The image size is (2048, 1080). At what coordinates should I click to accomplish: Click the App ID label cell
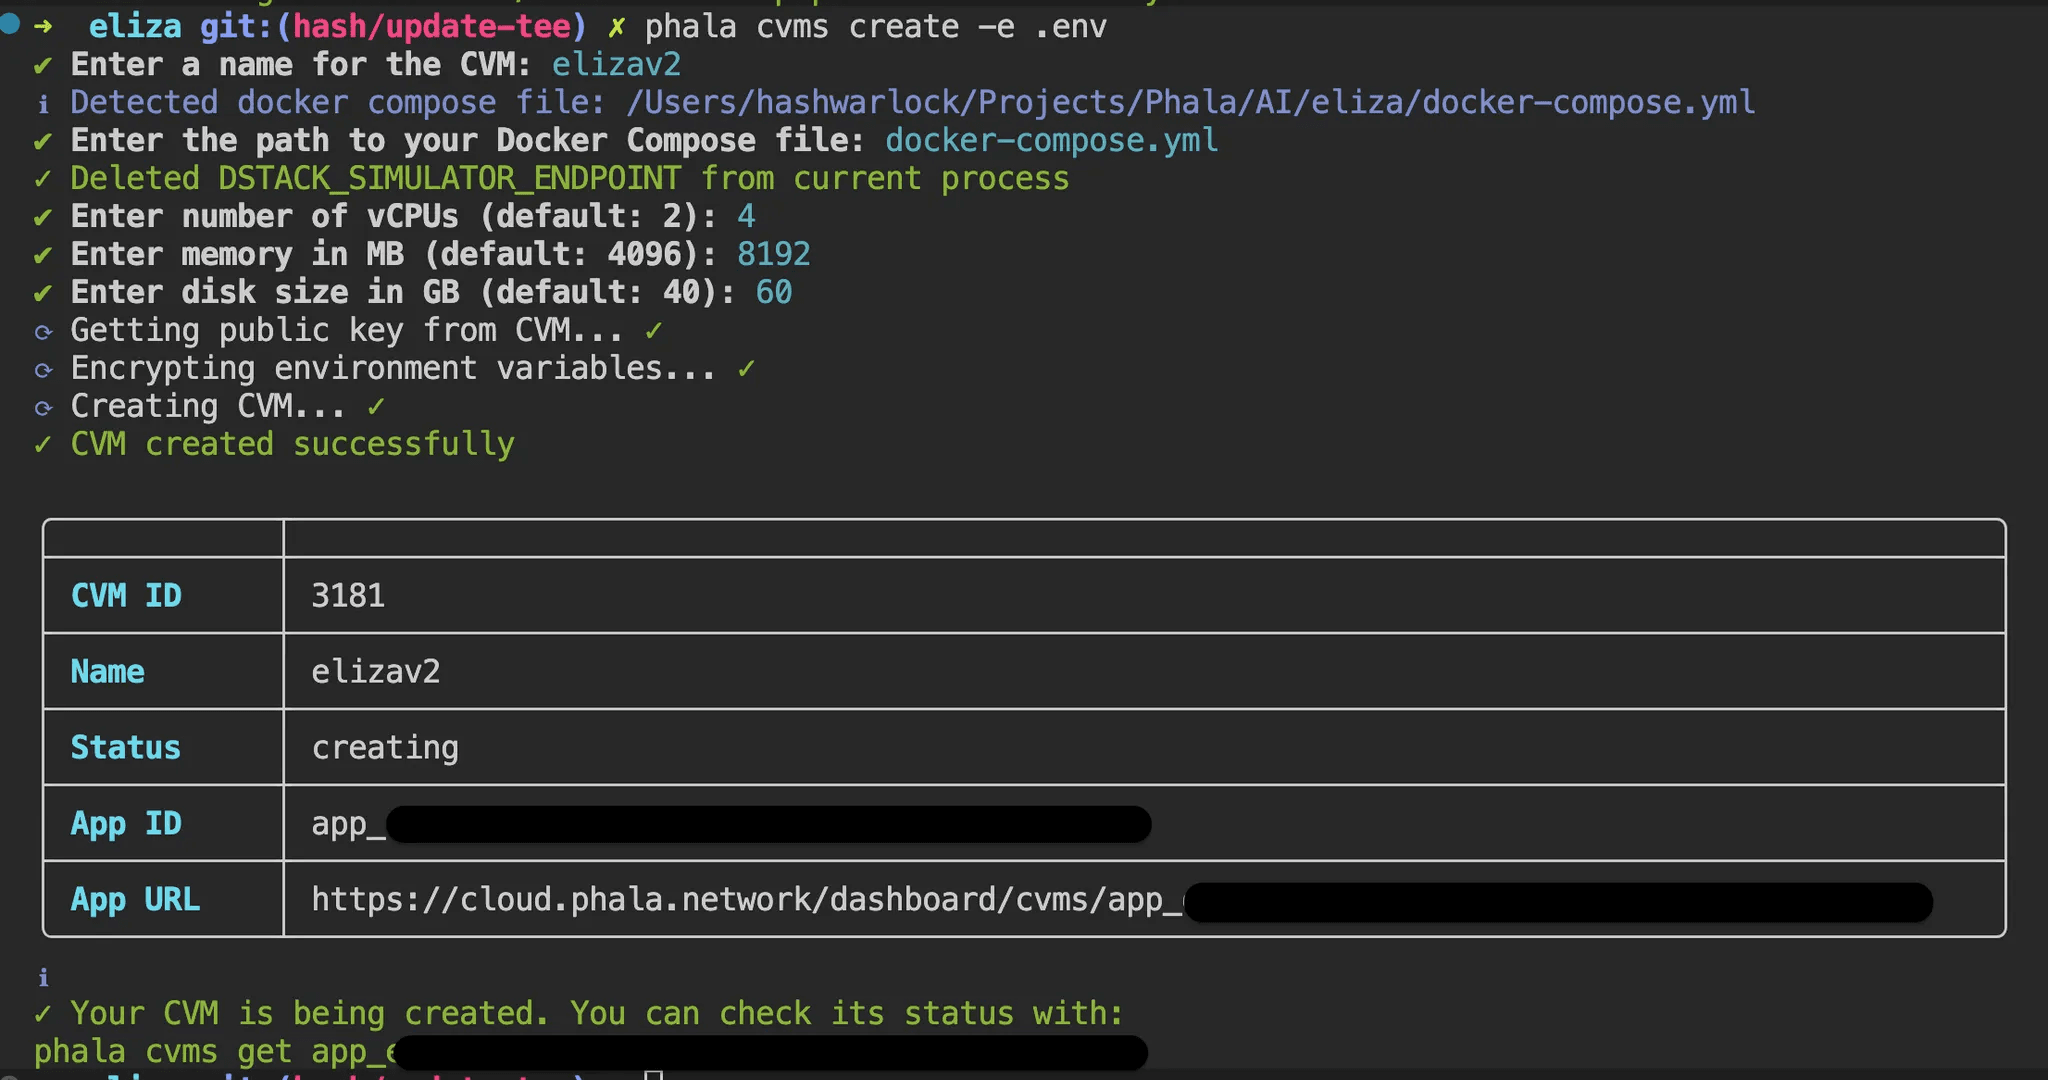(x=126, y=824)
